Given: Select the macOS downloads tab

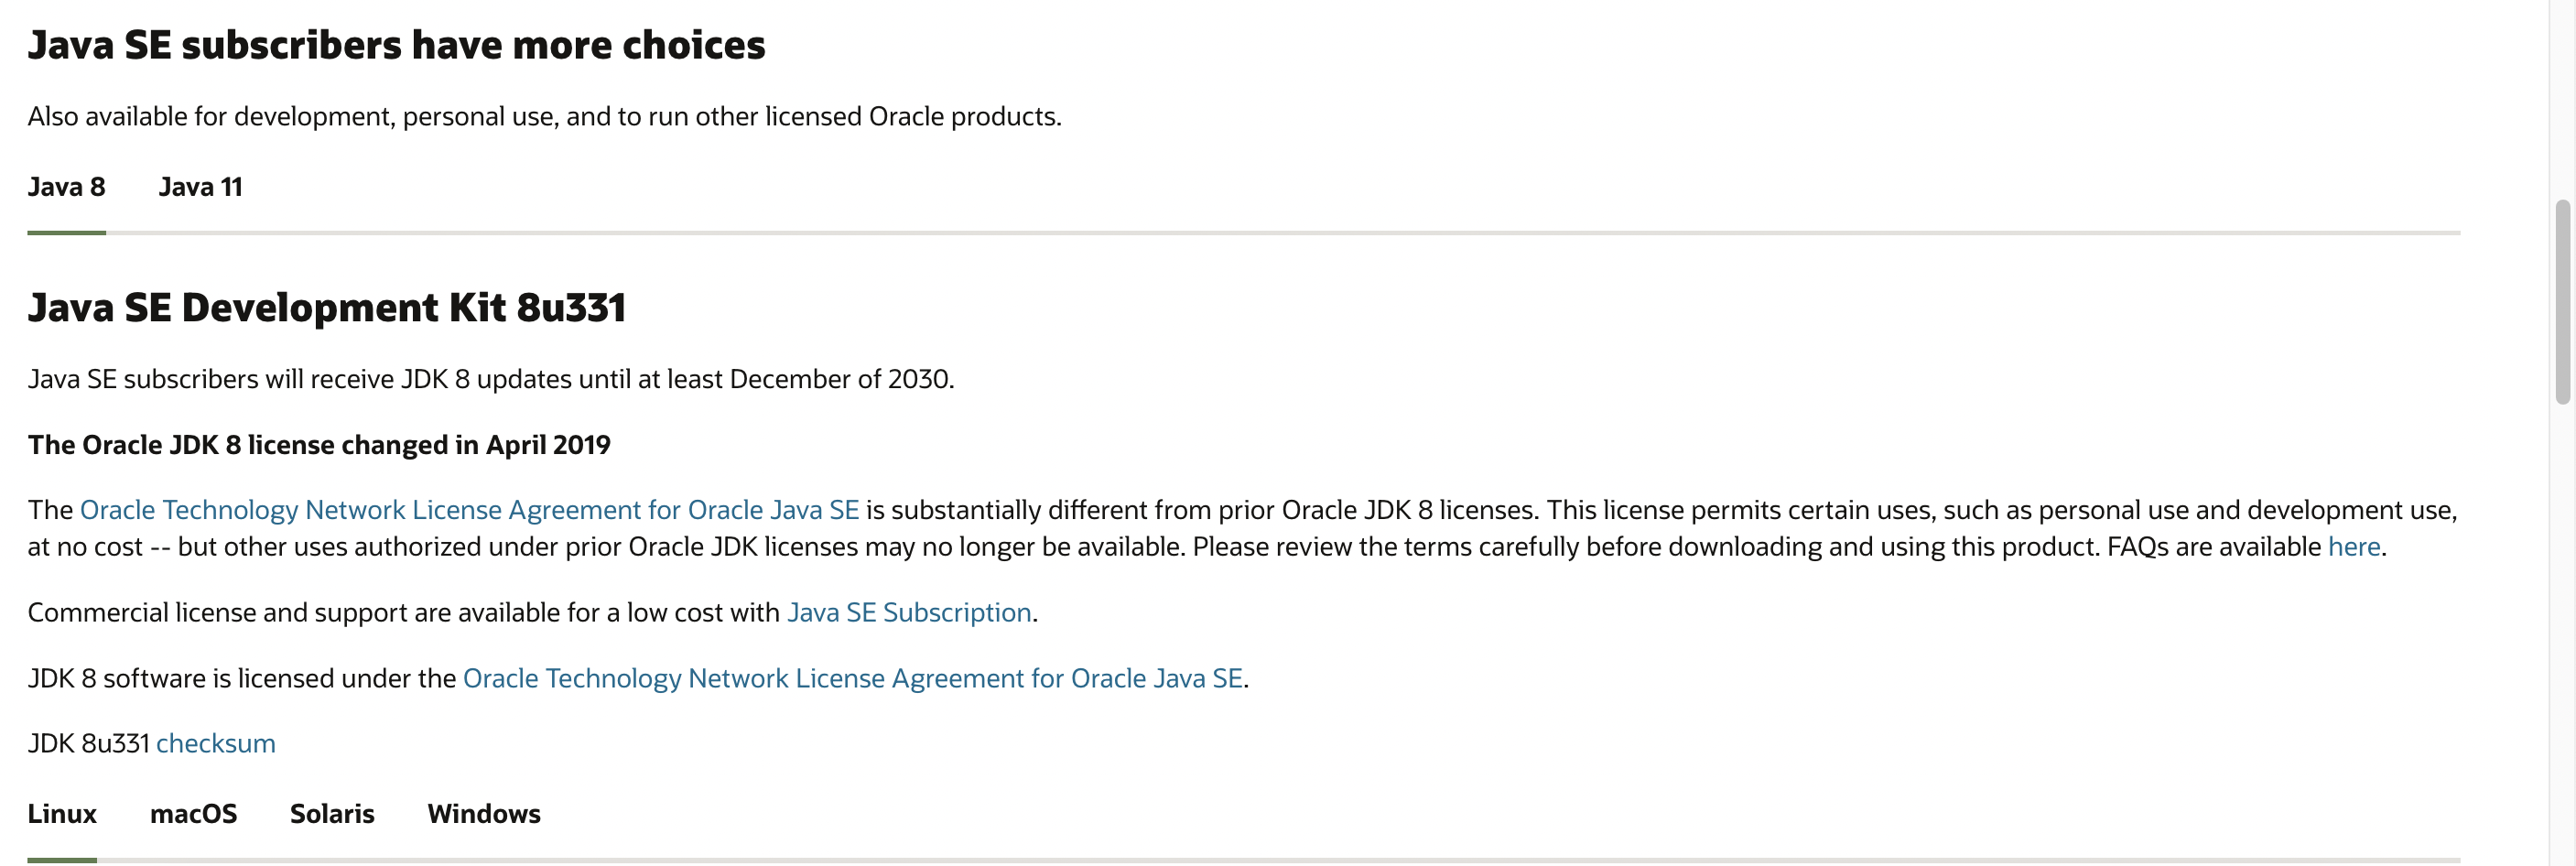Looking at the screenshot, I should (x=193, y=814).
